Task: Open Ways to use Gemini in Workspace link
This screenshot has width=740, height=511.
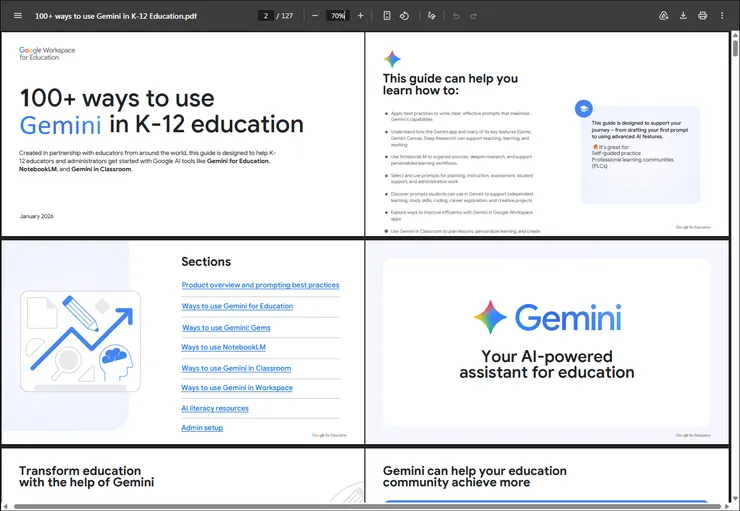Action: (237, 387)
